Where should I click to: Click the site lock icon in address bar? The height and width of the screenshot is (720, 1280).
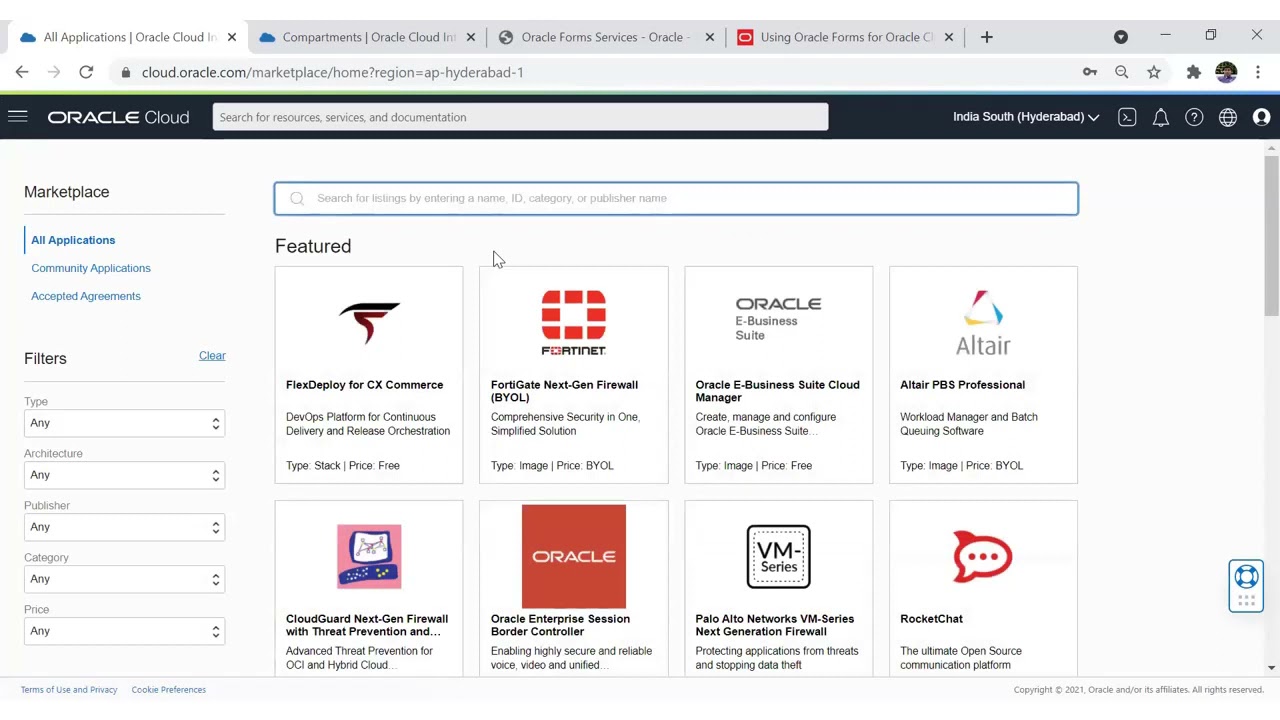(x=125, y=72)
